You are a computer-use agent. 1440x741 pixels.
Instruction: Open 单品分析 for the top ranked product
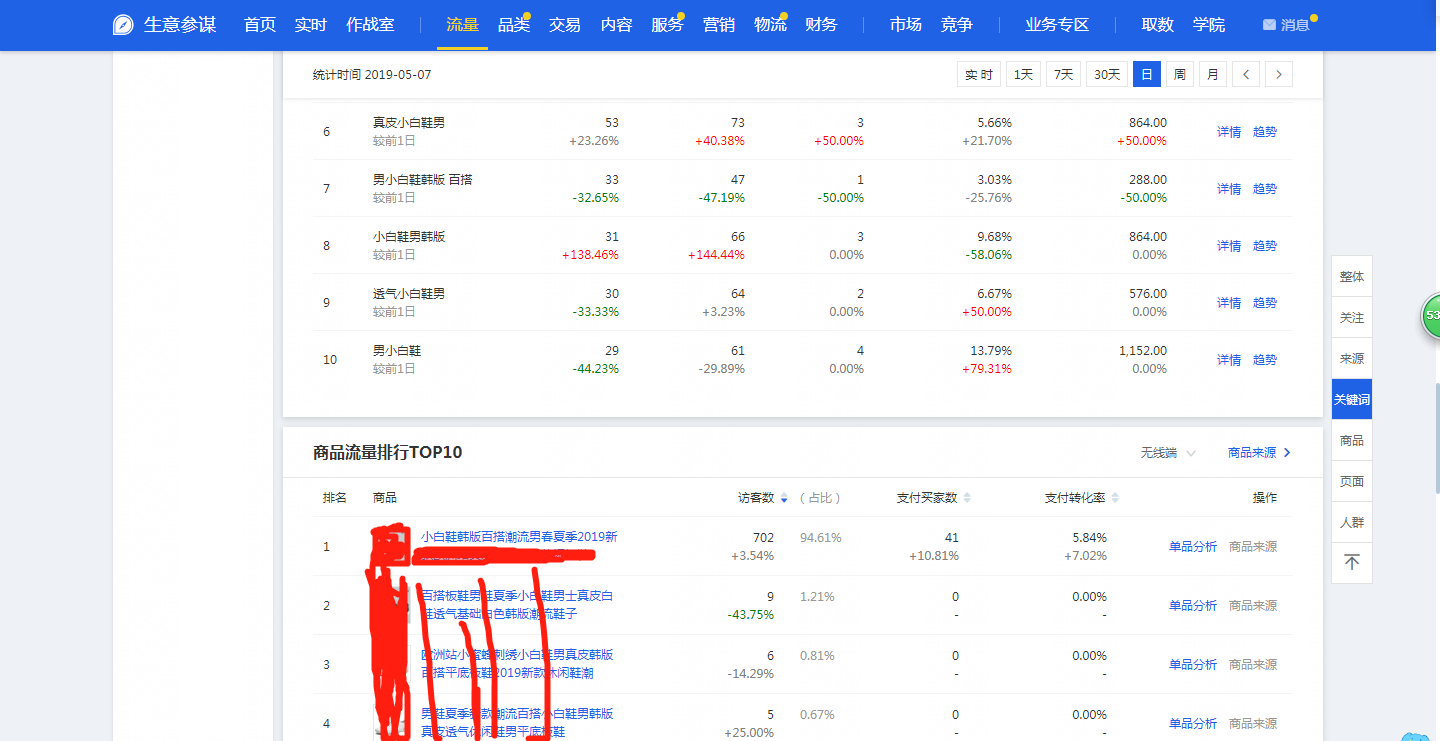pyautogui.click(x=1192, y=546)
